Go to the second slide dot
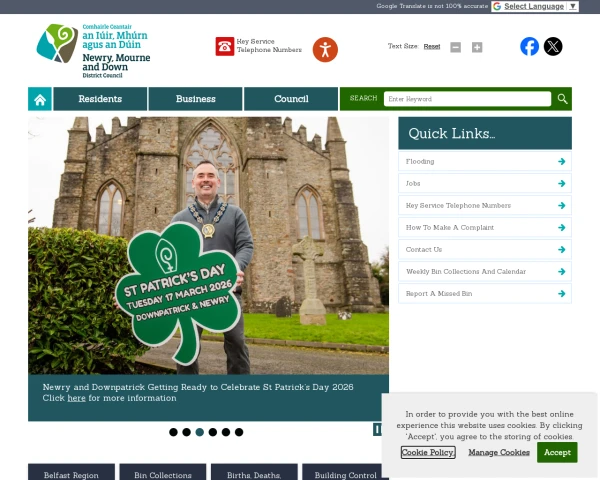This screenshot has width=600, height=480. click(x=186, y=432)
